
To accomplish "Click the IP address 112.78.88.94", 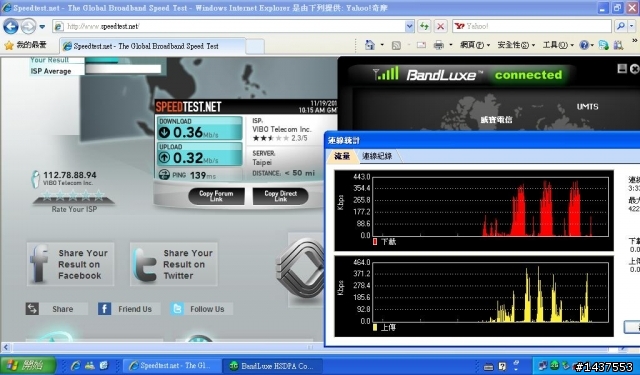I will pyautogui.click(x=70, y=175).
